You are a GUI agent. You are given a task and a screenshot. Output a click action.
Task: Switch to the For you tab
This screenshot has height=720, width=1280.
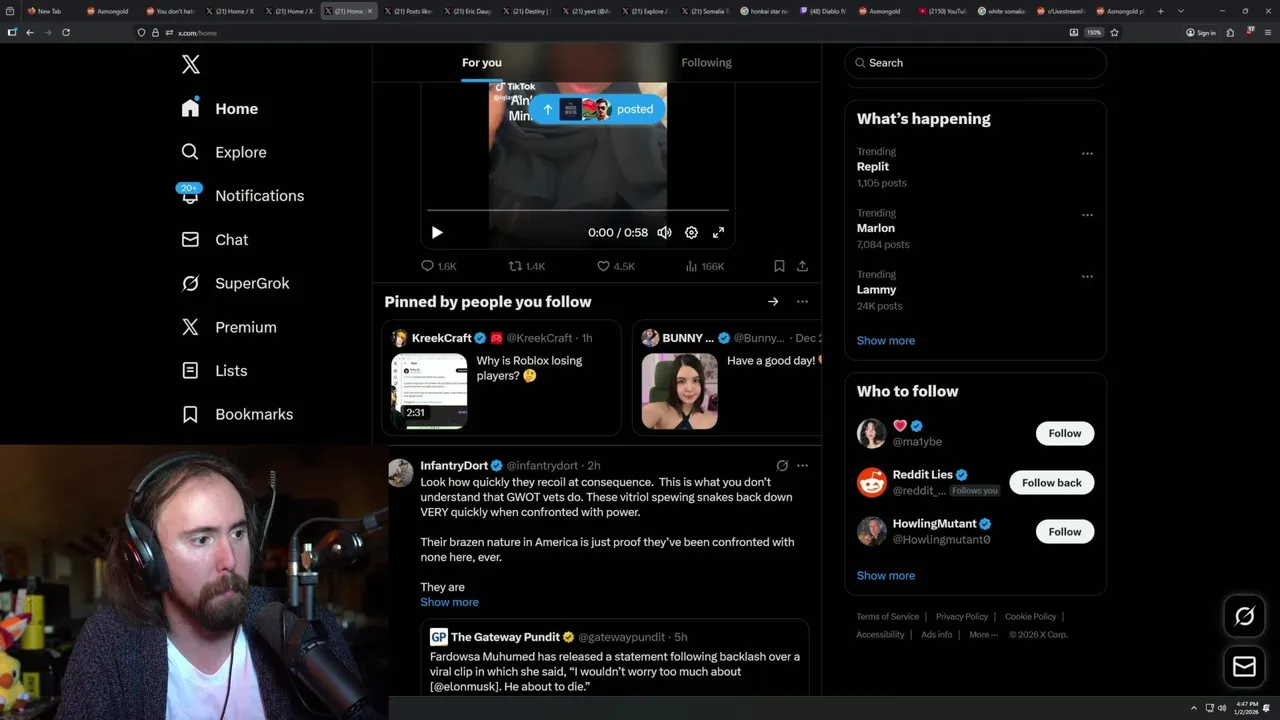click(482, 62)
